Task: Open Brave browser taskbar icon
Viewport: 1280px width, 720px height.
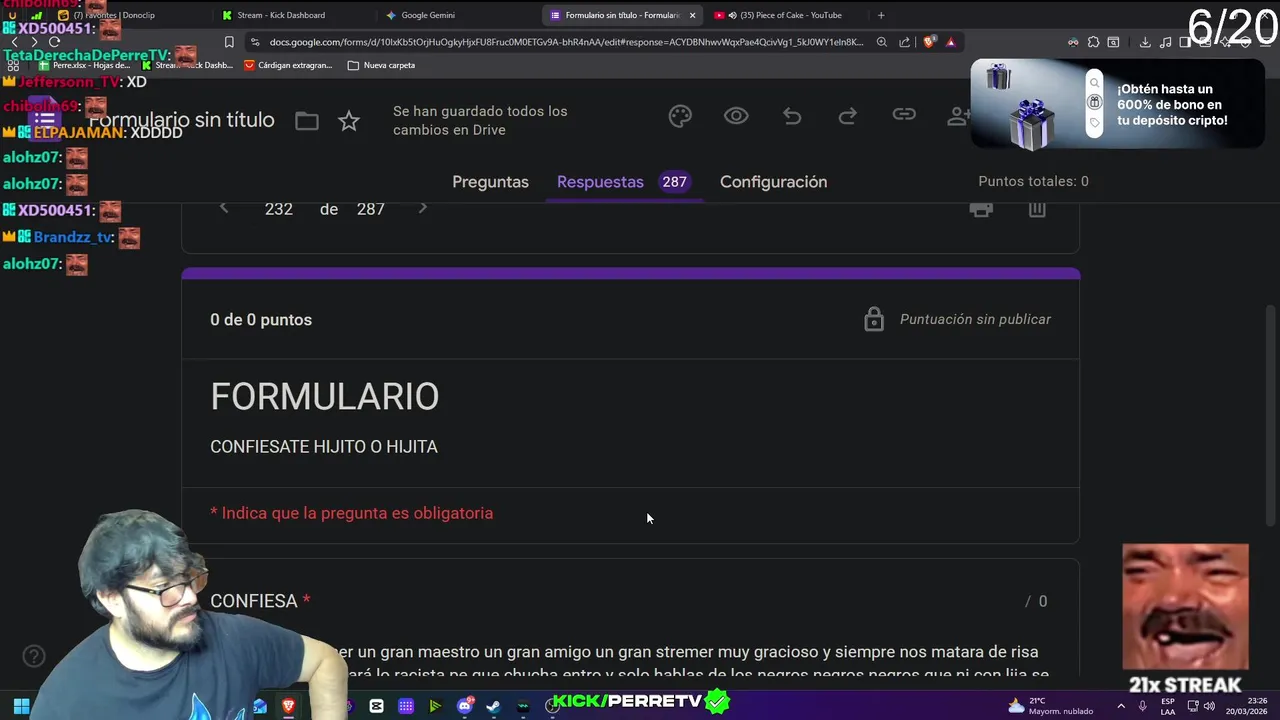Action: coord(288,706)
